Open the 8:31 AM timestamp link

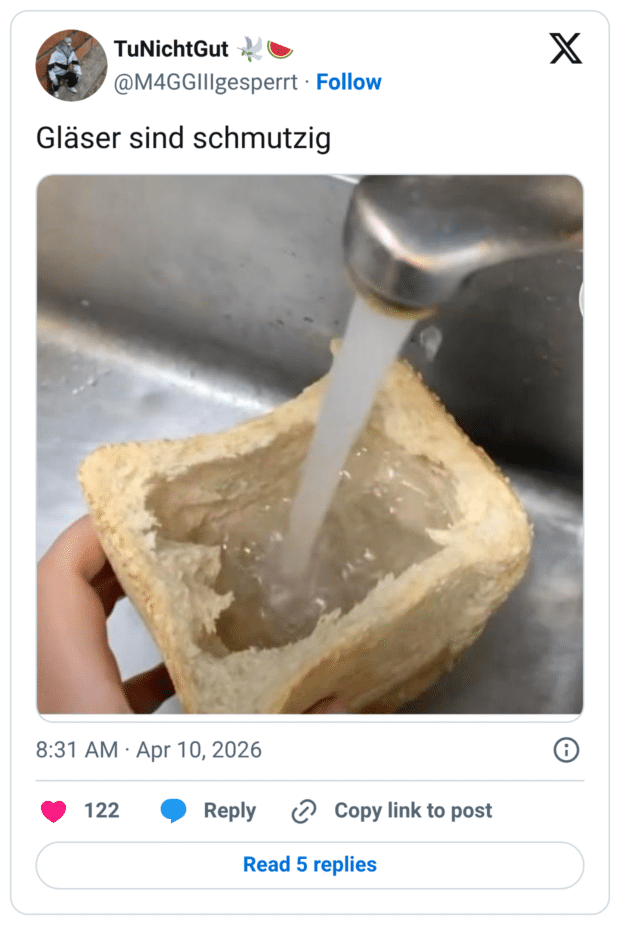[76, 750]
